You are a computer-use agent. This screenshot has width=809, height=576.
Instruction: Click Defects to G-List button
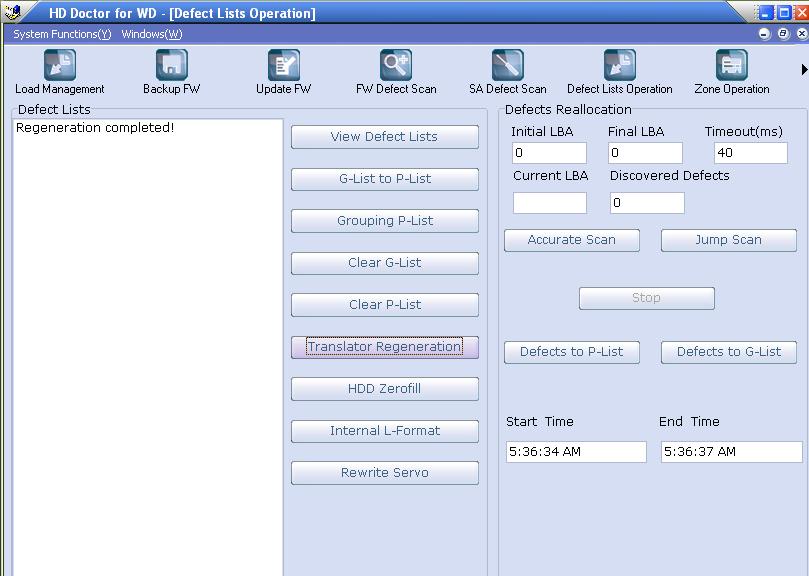[x=729, y=352]
